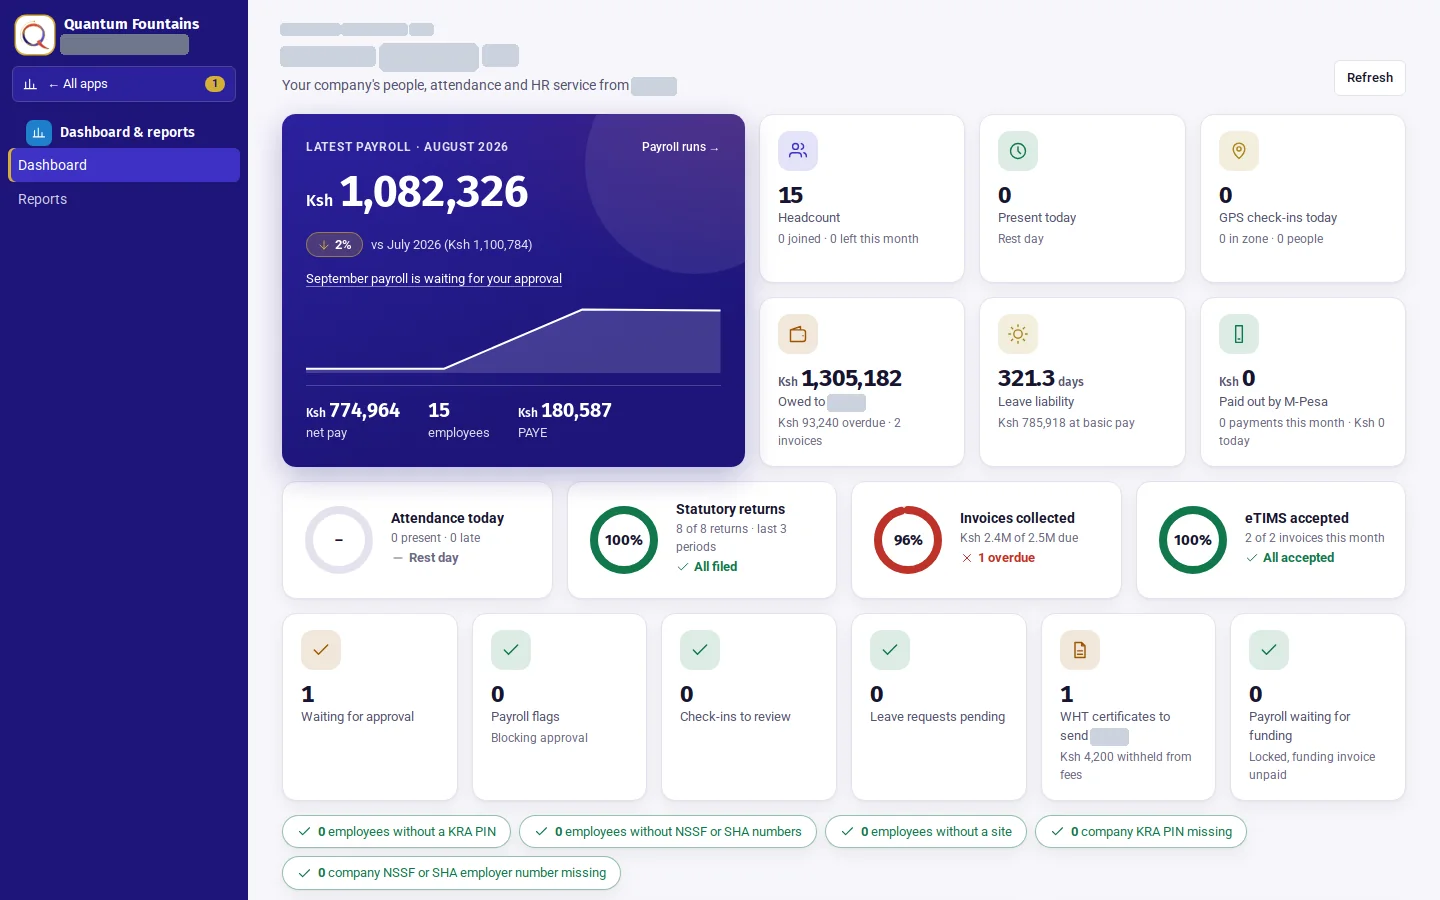This screenshot has height=900, width=1440.
Task: Go back to All apps
Action: 124,84
